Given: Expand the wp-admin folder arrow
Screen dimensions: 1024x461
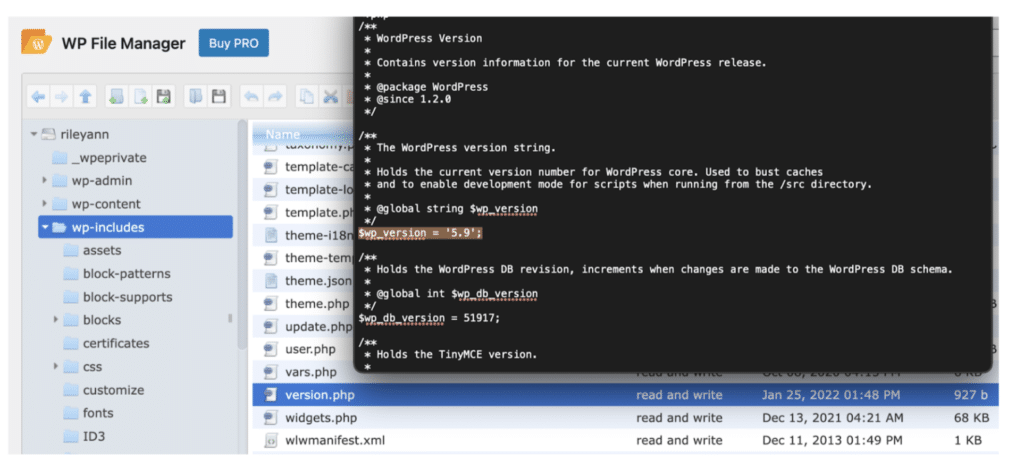Looking at the screenshot, I should click(44, 181).
